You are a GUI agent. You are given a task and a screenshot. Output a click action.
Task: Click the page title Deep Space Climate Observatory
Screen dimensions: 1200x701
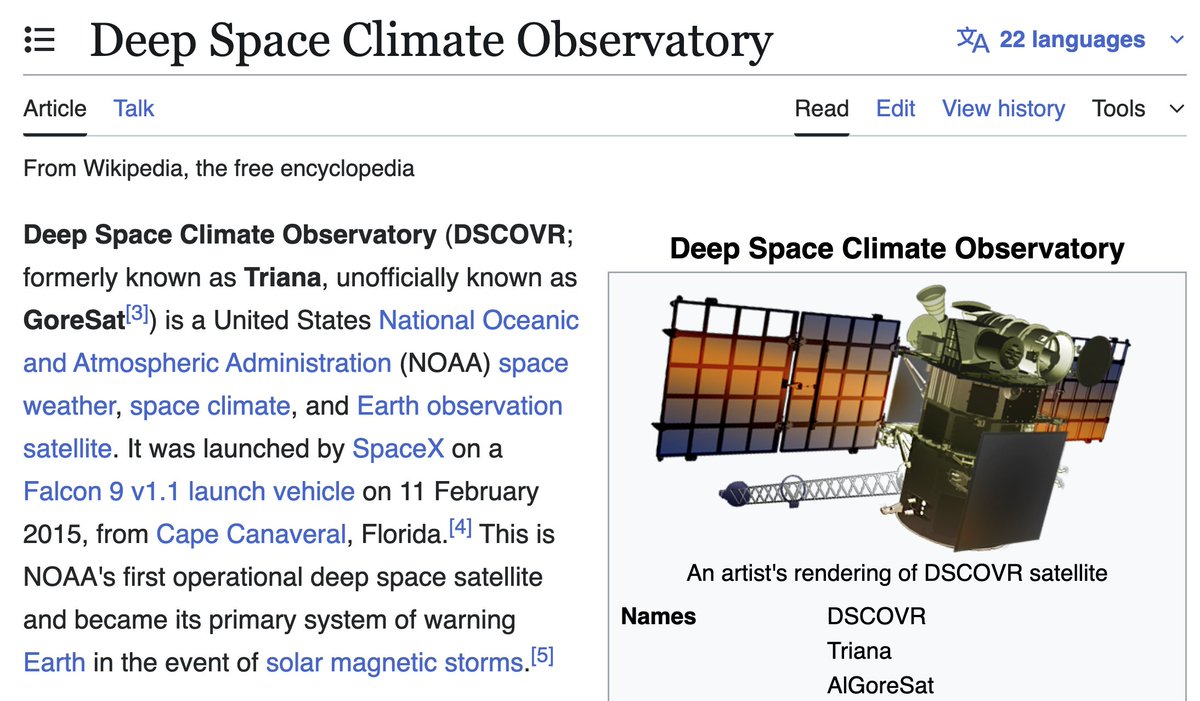tap(431, 41)
